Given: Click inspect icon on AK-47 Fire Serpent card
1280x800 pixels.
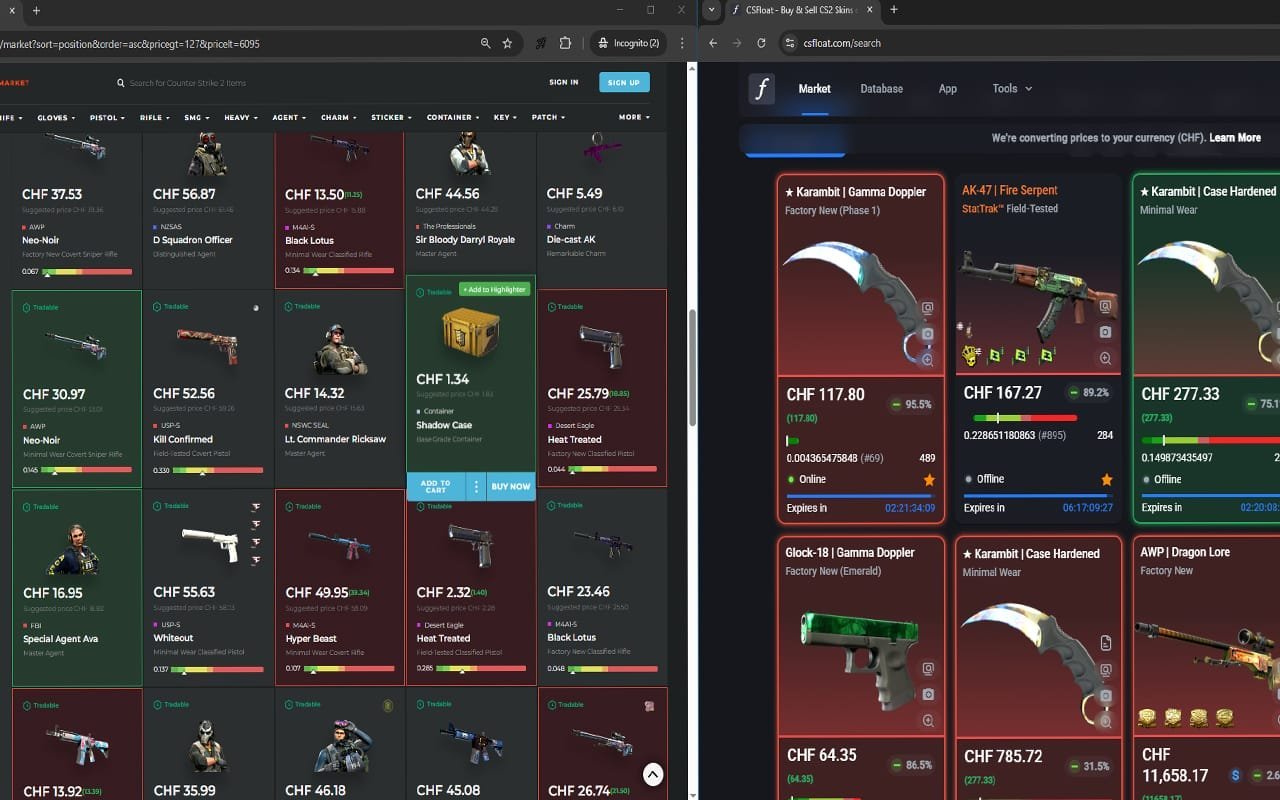Looking at the screenshot, I should pyautogui.click(x=1105, y=307).
